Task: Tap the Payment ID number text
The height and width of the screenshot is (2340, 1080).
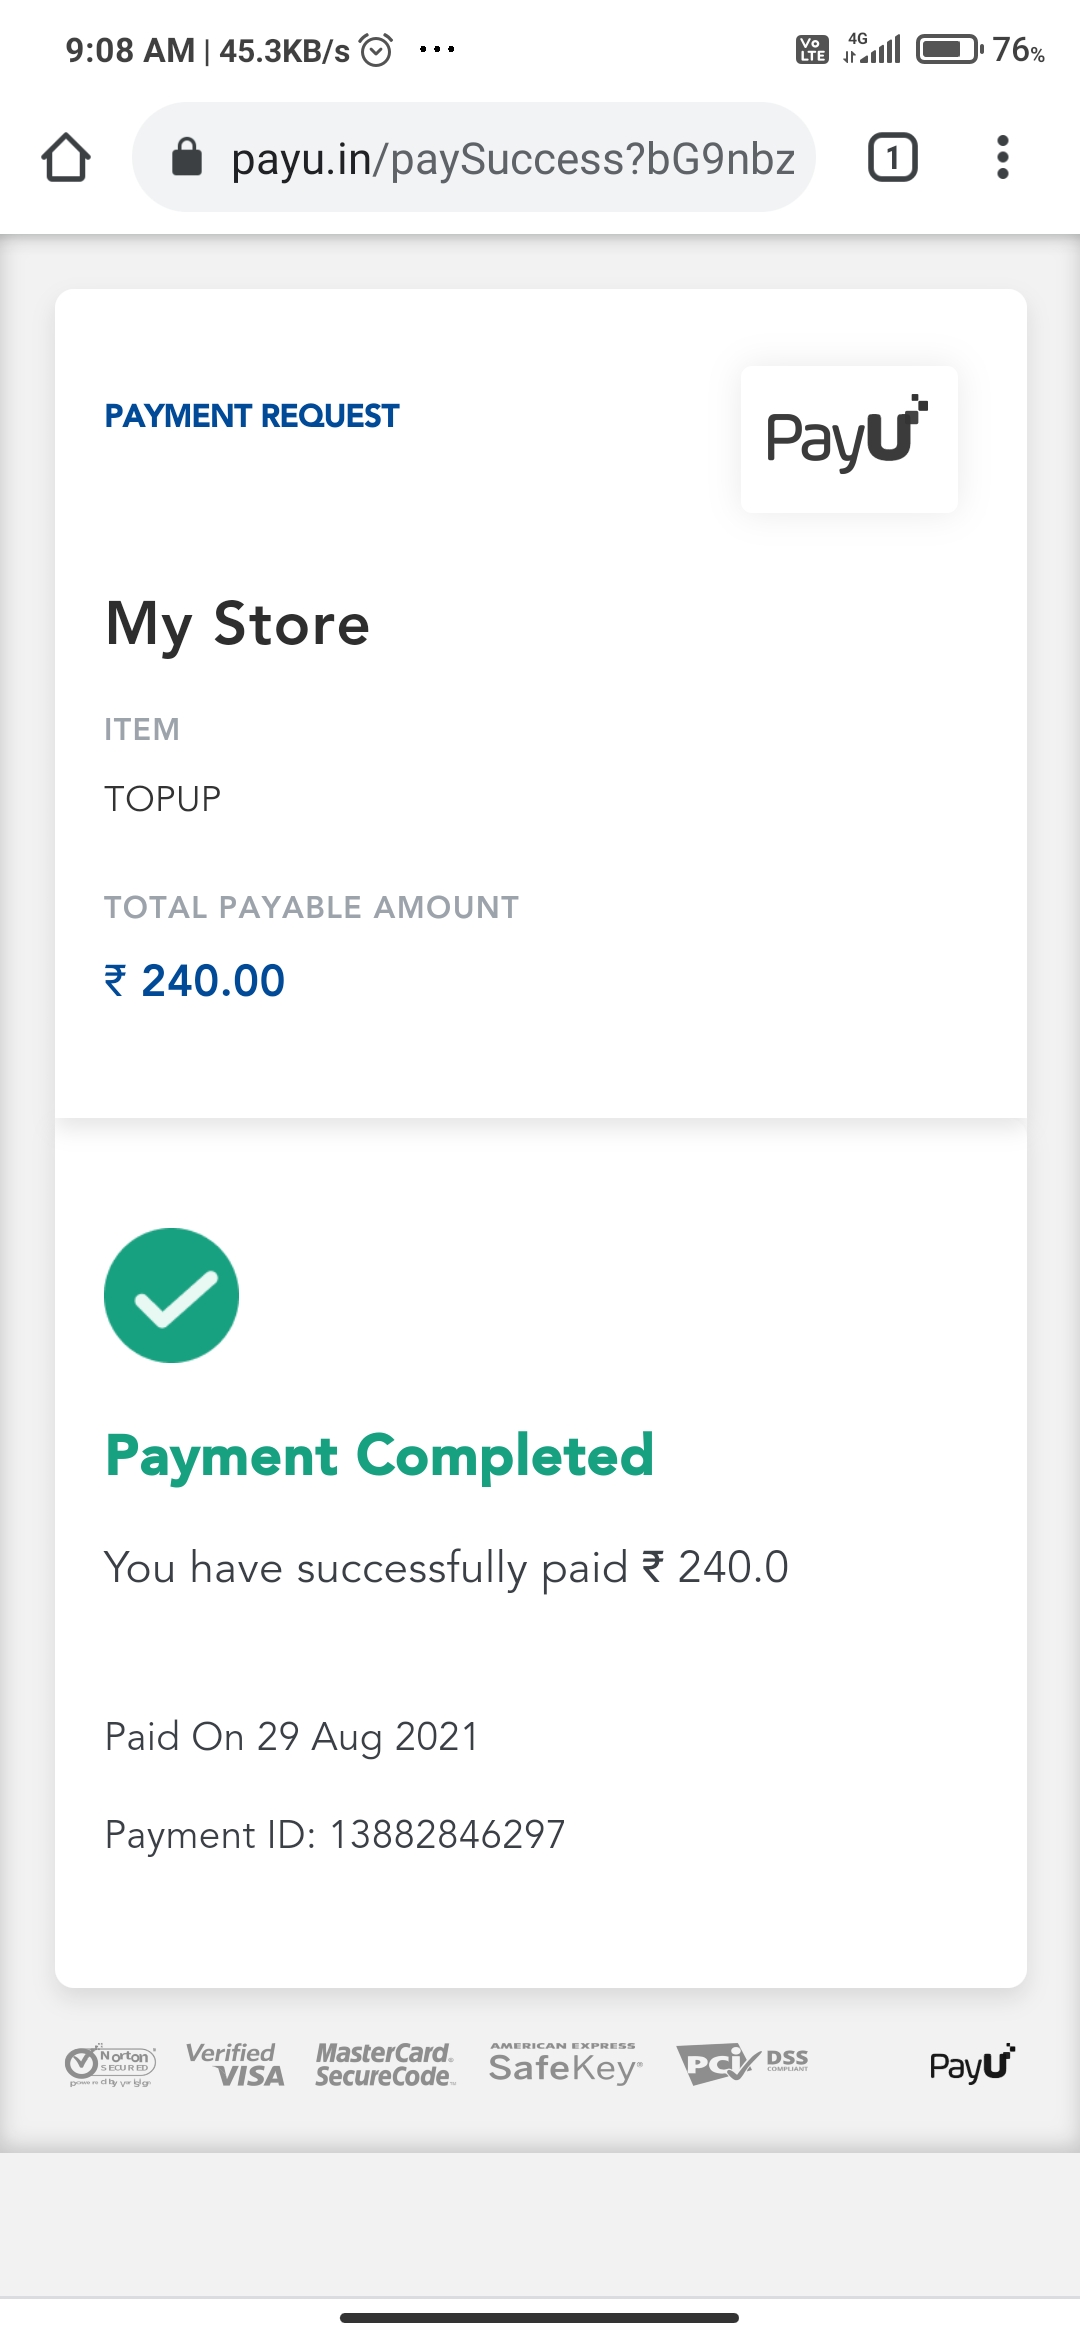Action: click(447, 1834)
